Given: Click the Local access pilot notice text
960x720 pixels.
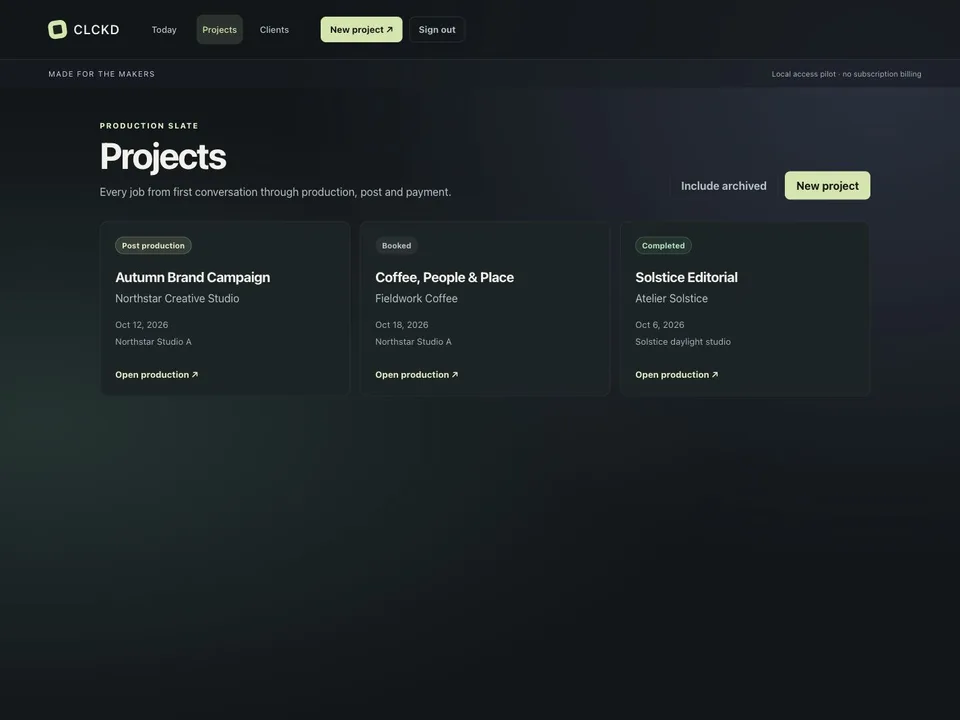Looking at the screenshot, I should 846,74.
